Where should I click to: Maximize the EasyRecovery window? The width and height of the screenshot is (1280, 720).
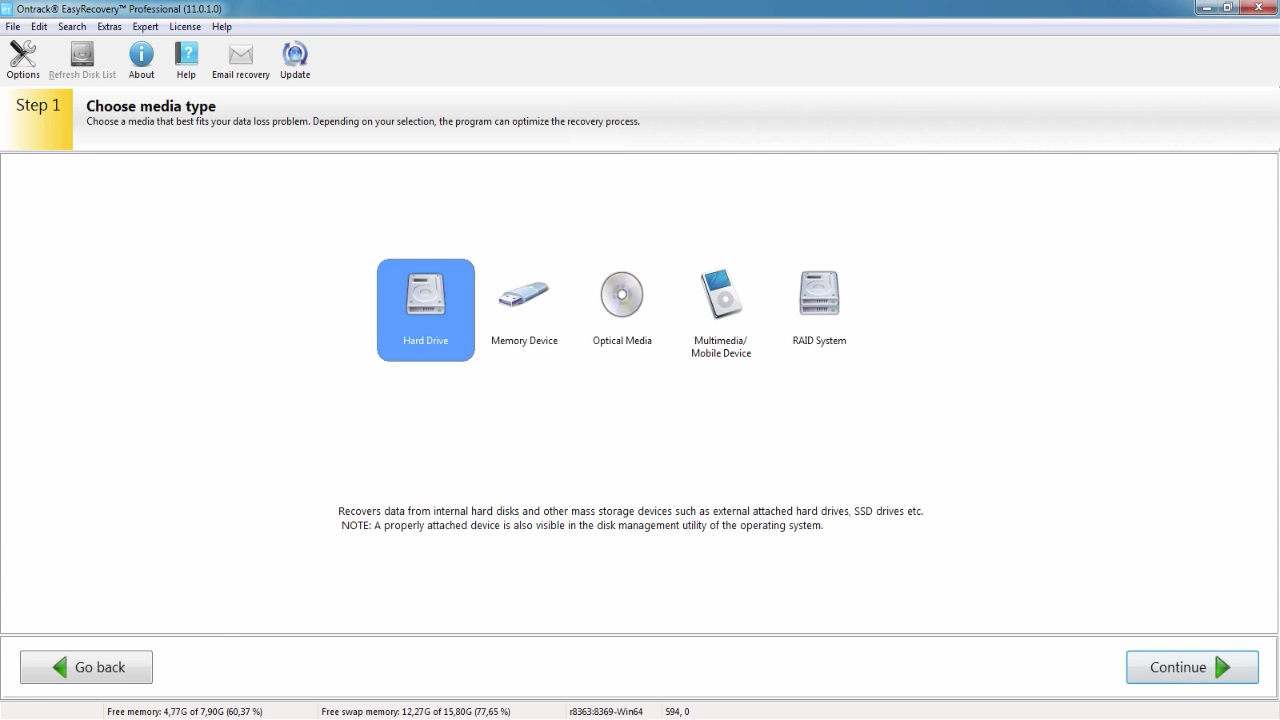pyautogui.click(x=1229, y=8)
